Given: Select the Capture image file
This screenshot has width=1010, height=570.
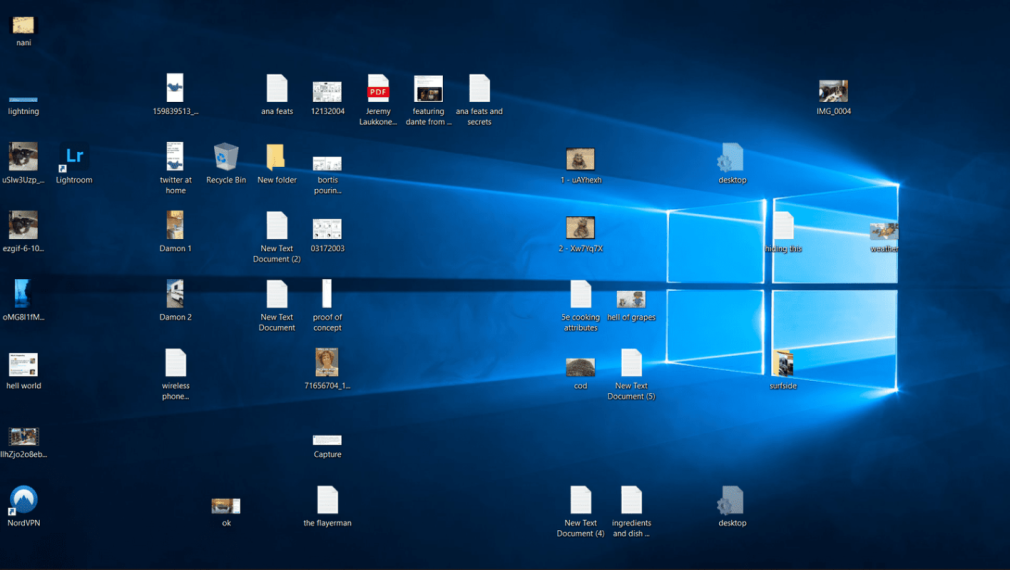Looking at the screenshot, I should coord(327,447).
